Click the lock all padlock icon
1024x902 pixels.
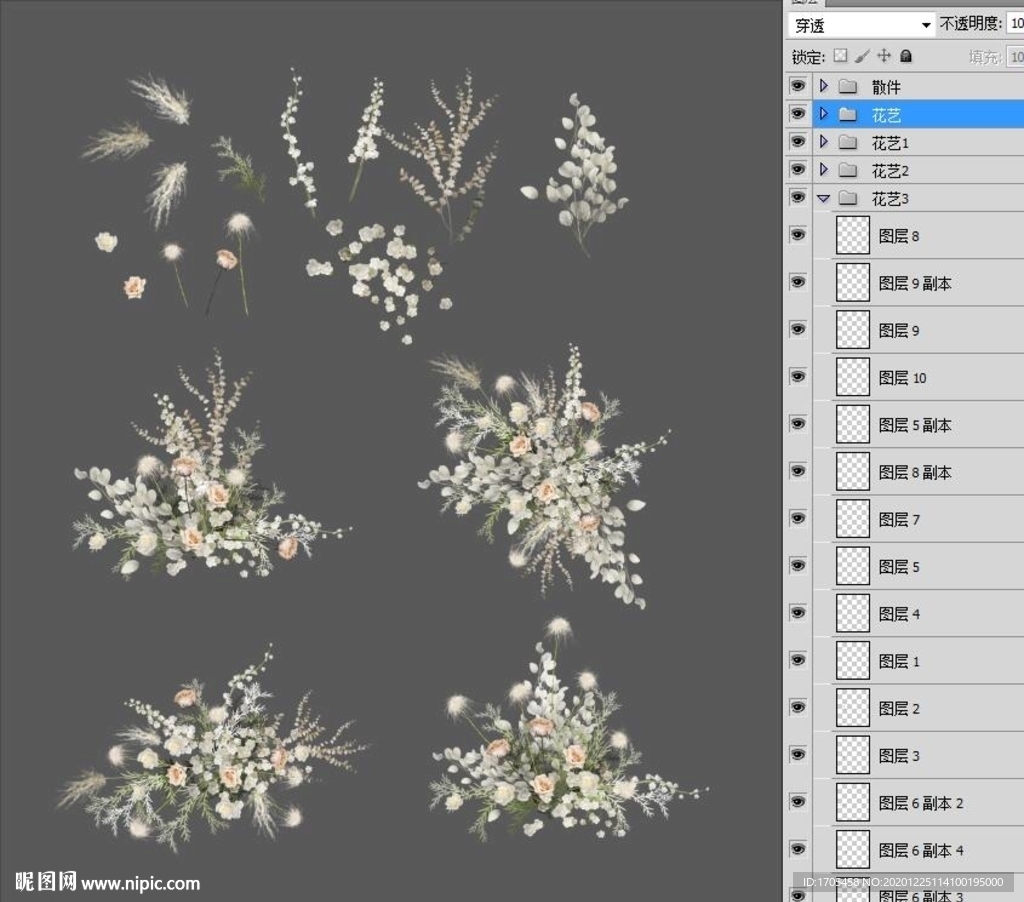[906, 56]
